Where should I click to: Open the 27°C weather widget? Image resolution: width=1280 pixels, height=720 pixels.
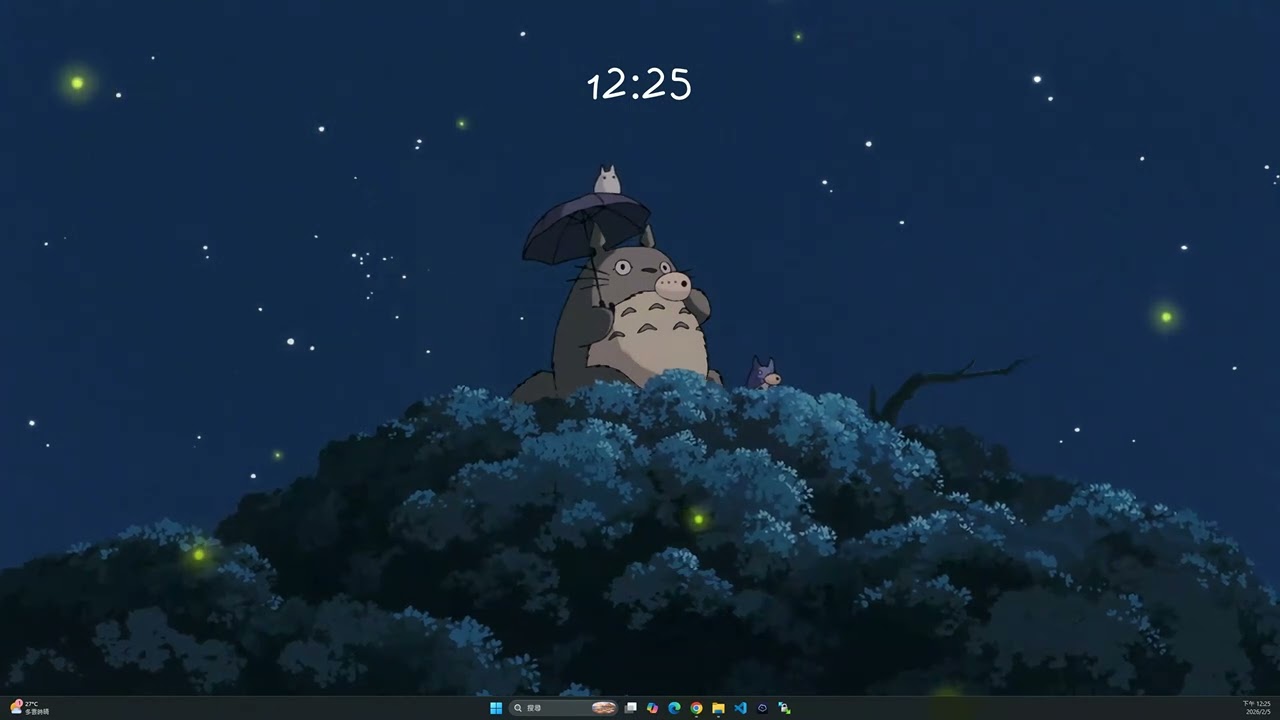[29, 708]
